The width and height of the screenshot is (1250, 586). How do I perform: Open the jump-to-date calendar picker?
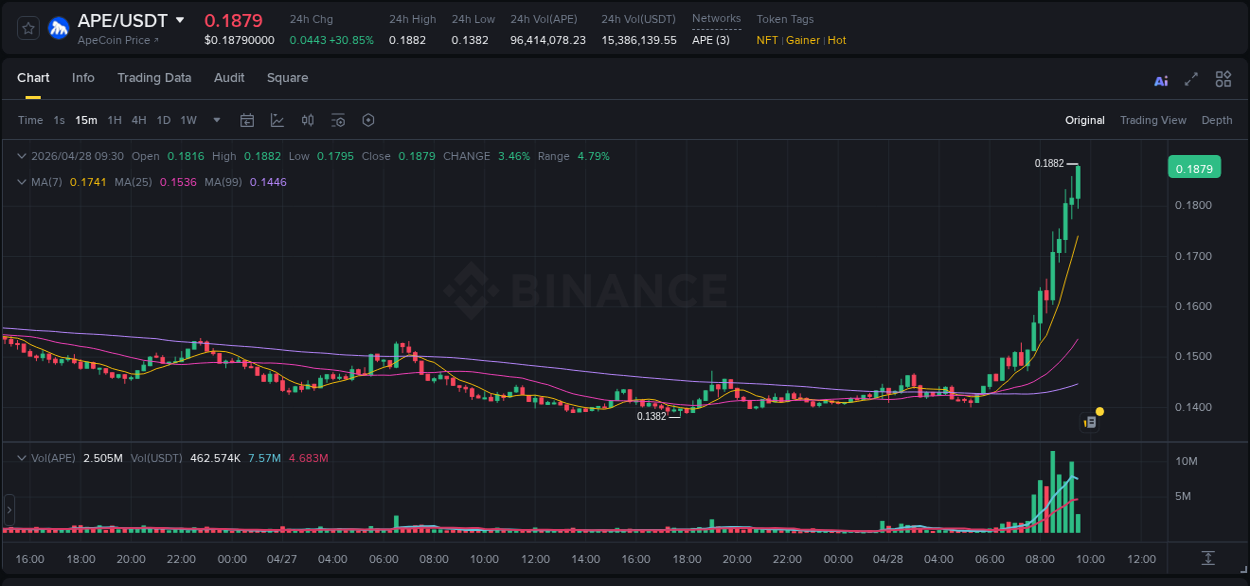247,120
